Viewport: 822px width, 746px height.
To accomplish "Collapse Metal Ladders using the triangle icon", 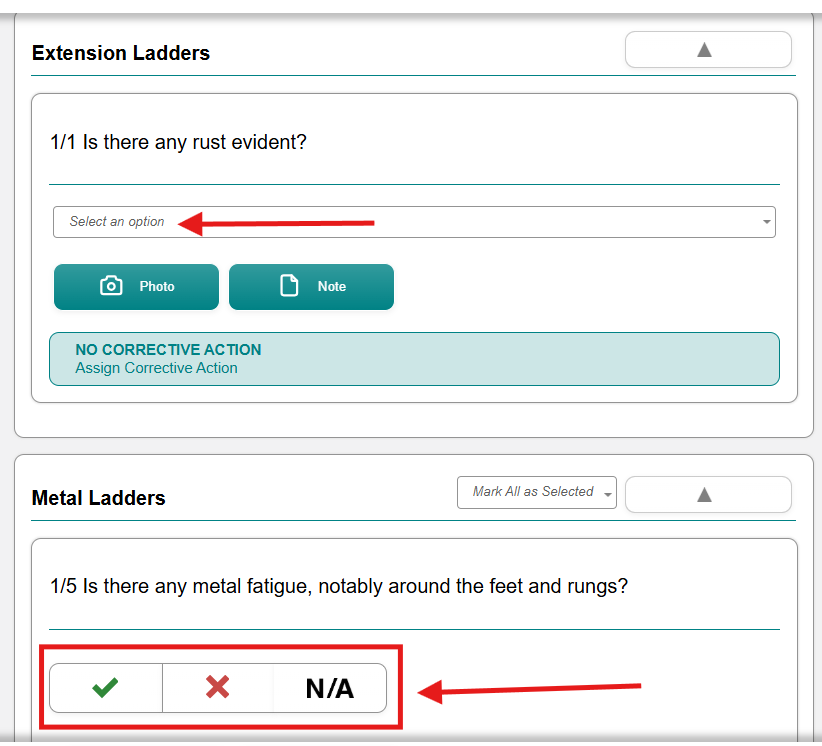I will [x=704, y=494].
